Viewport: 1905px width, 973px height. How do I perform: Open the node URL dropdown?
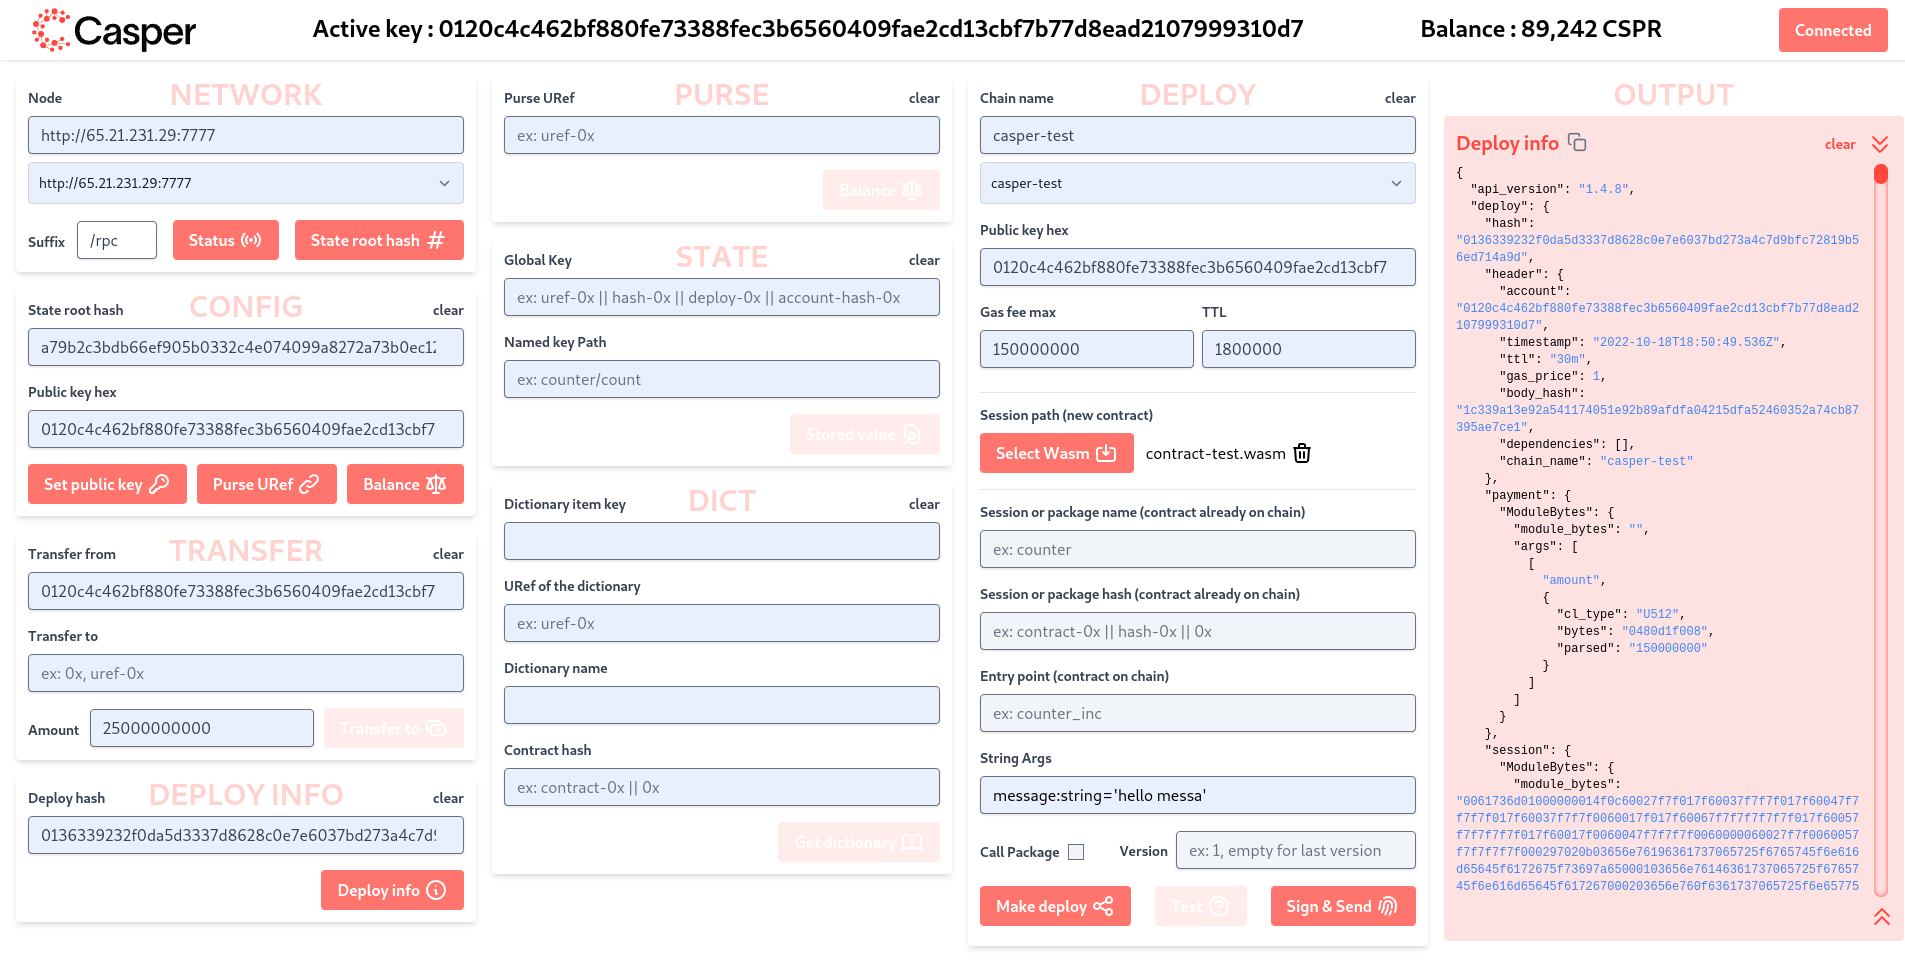point(445,183)
